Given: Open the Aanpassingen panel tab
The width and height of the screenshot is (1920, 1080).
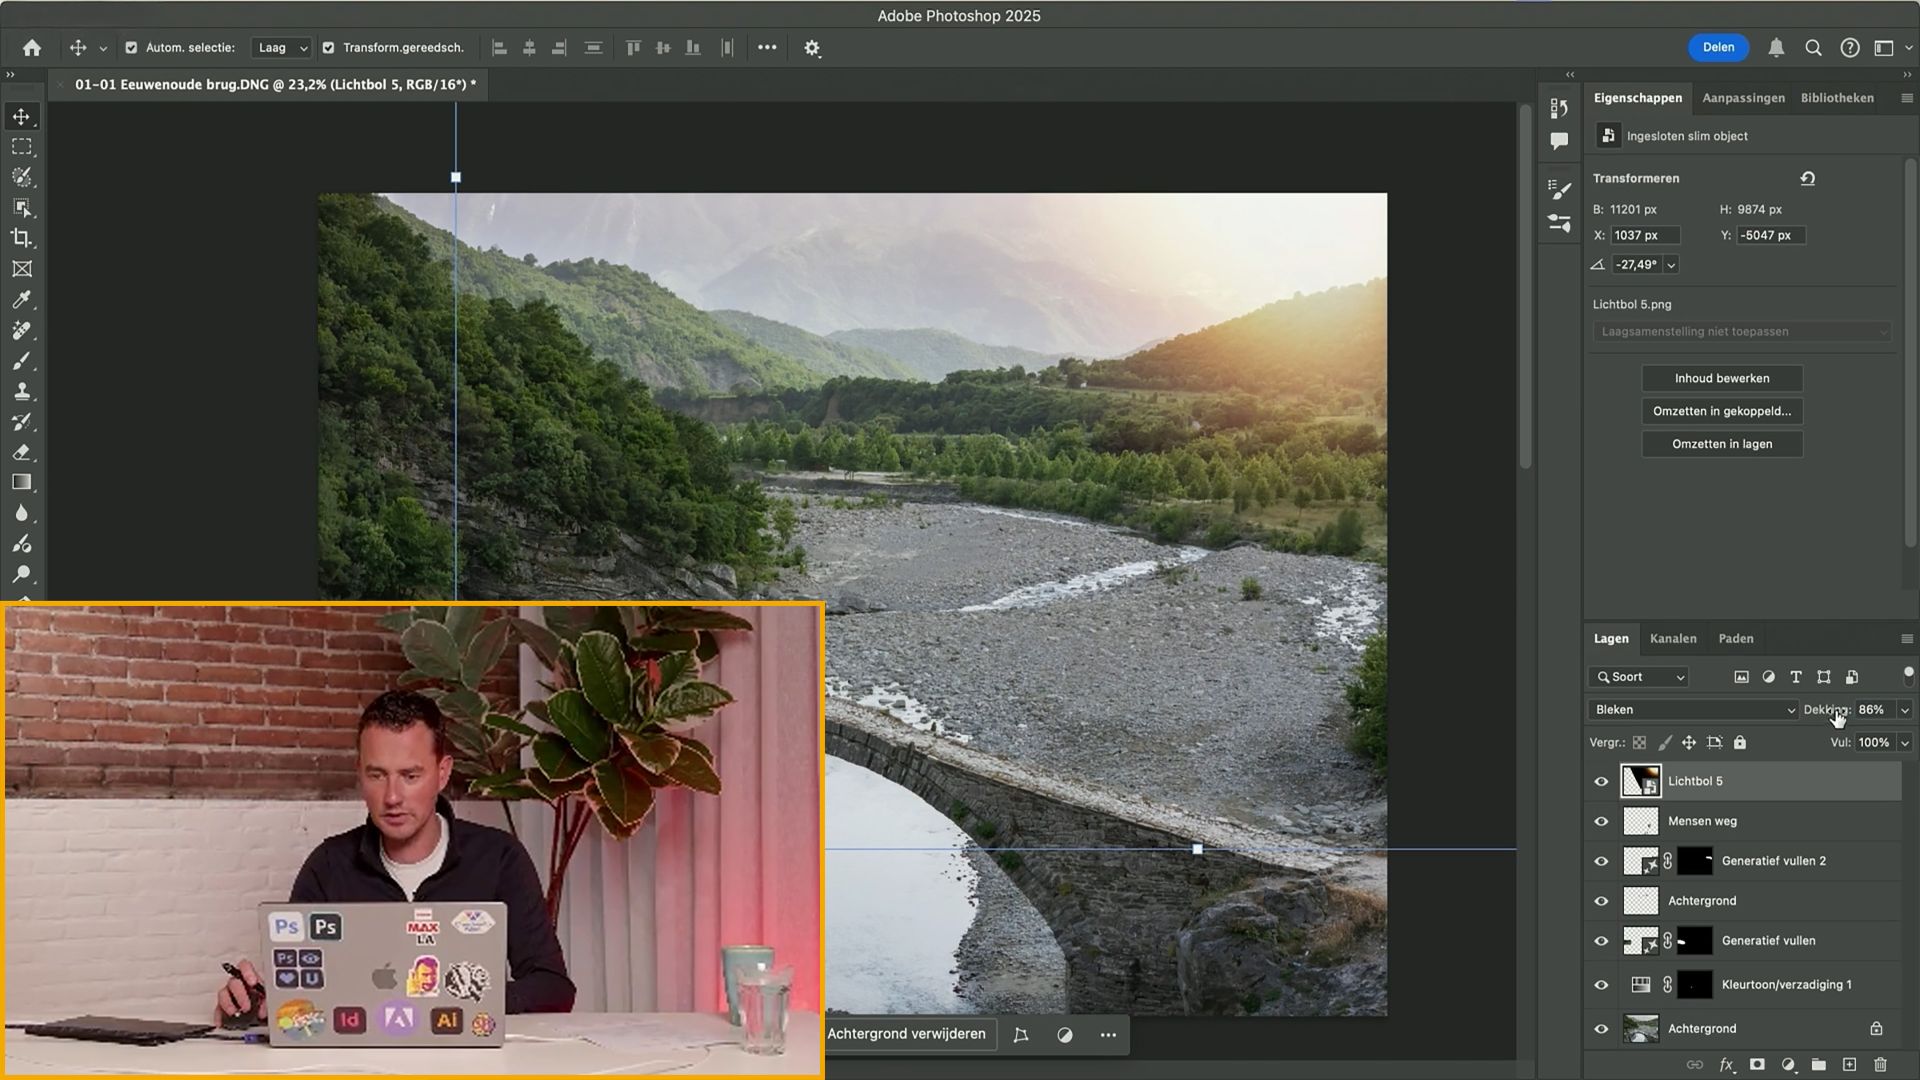Looking at the screenshot, I should (1742, 98).
